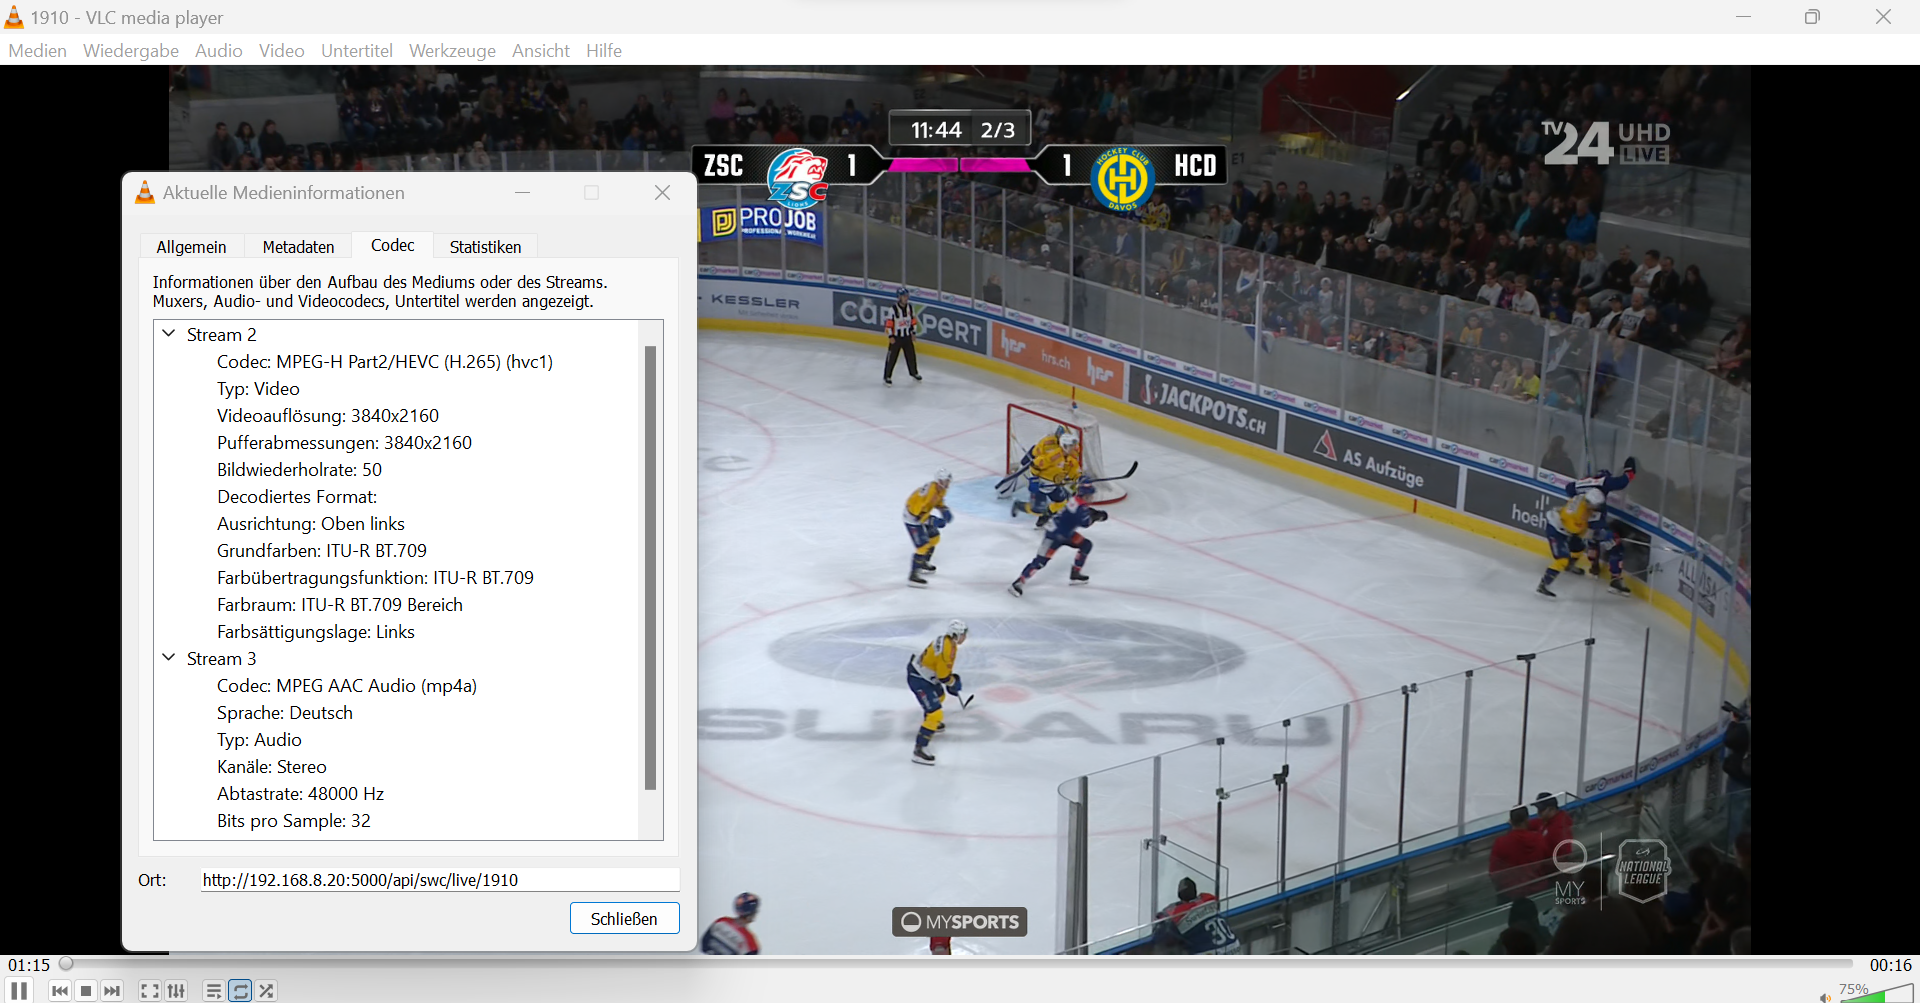Image resolution: width=1920 pixels, height=1003 pixels.
Task: Select Bits pro Sample: 32 row
Action: coord(294,821)
